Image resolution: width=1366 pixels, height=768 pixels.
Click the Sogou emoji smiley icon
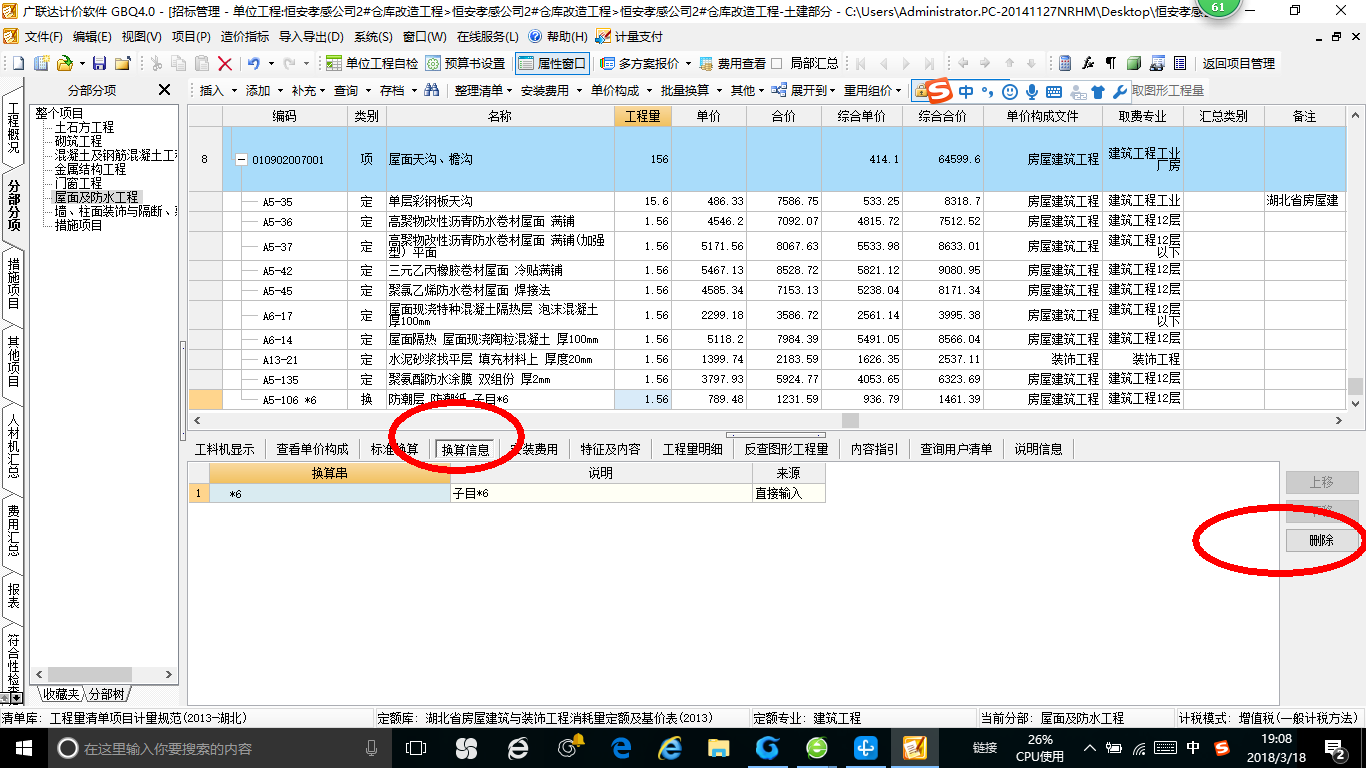coord(1010,91)
